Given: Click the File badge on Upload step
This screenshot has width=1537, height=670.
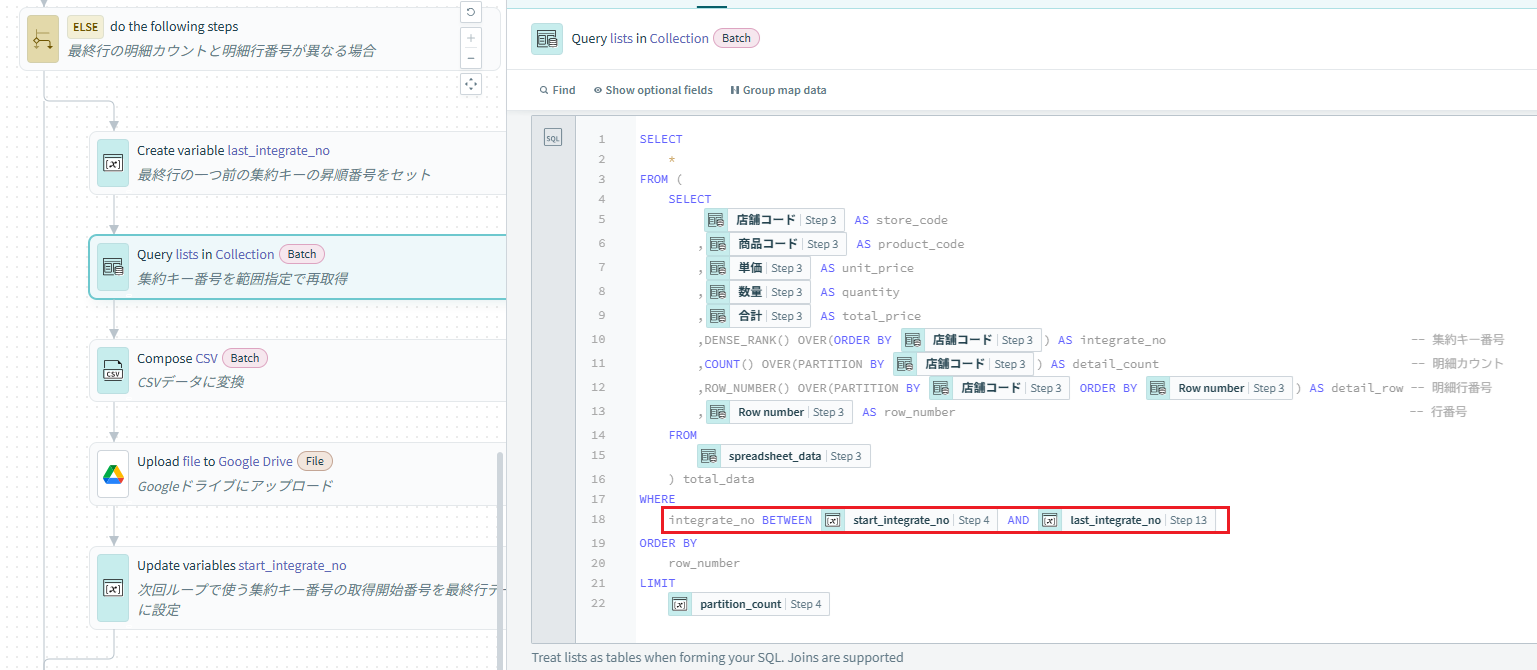Looking at the screenshot, I should [x=315, y=461].
